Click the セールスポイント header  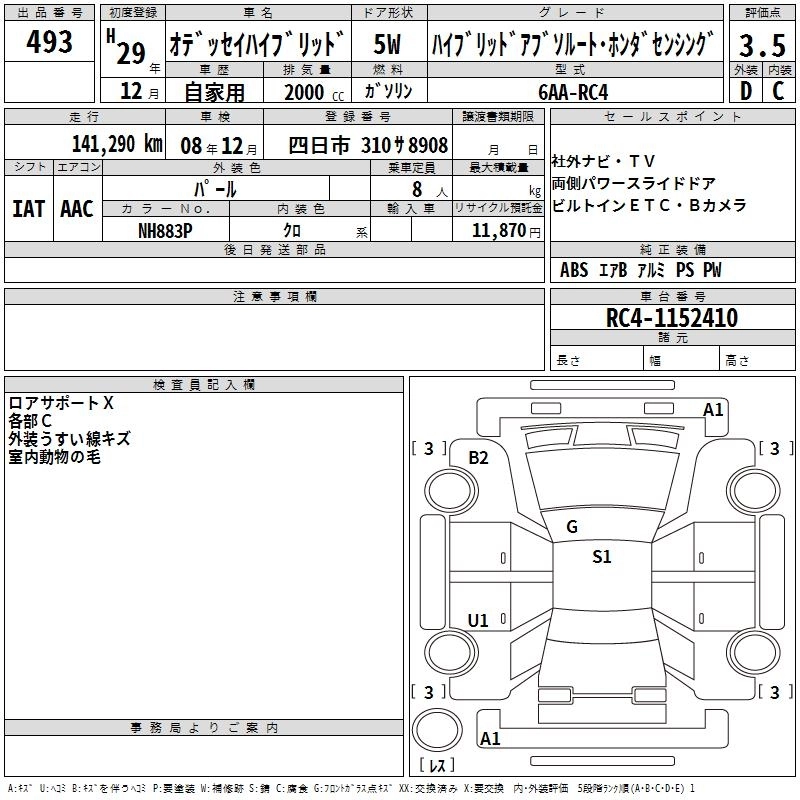pyautogui.click(x=672, y=116)
